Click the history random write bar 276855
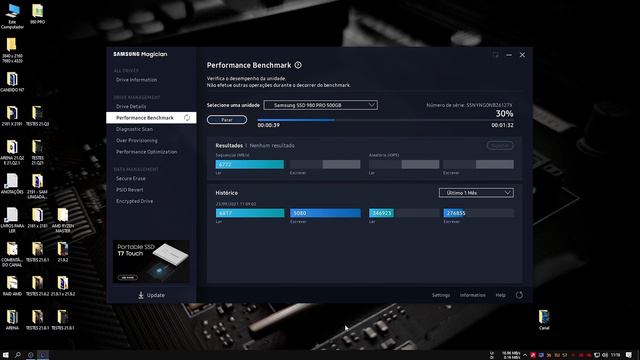Screen dimensions: 640x360 pos(454,213)
